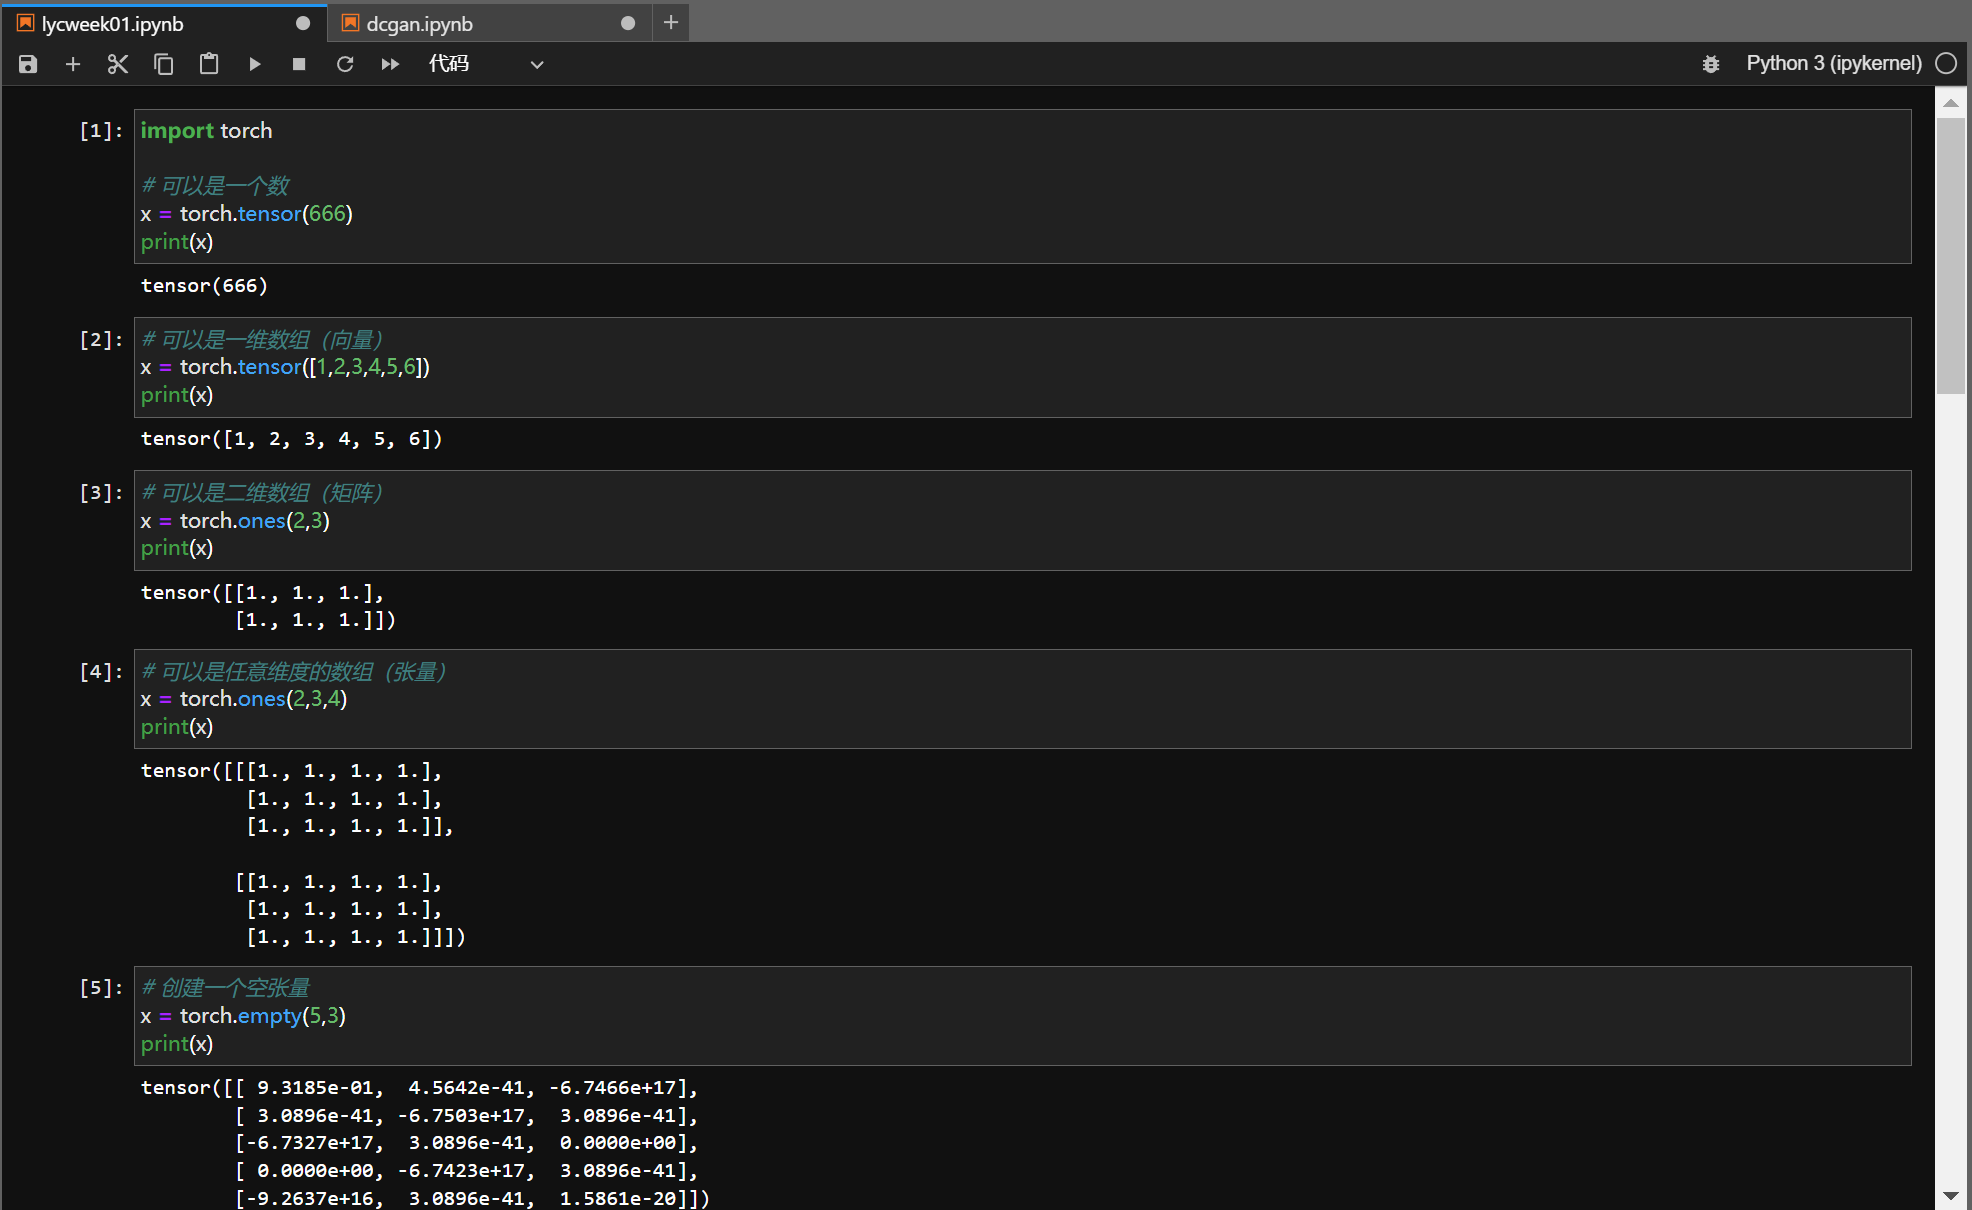The image size is (1972, 1210).
Task: Cut selected cell with scissors icon
Action: [118, 64]
